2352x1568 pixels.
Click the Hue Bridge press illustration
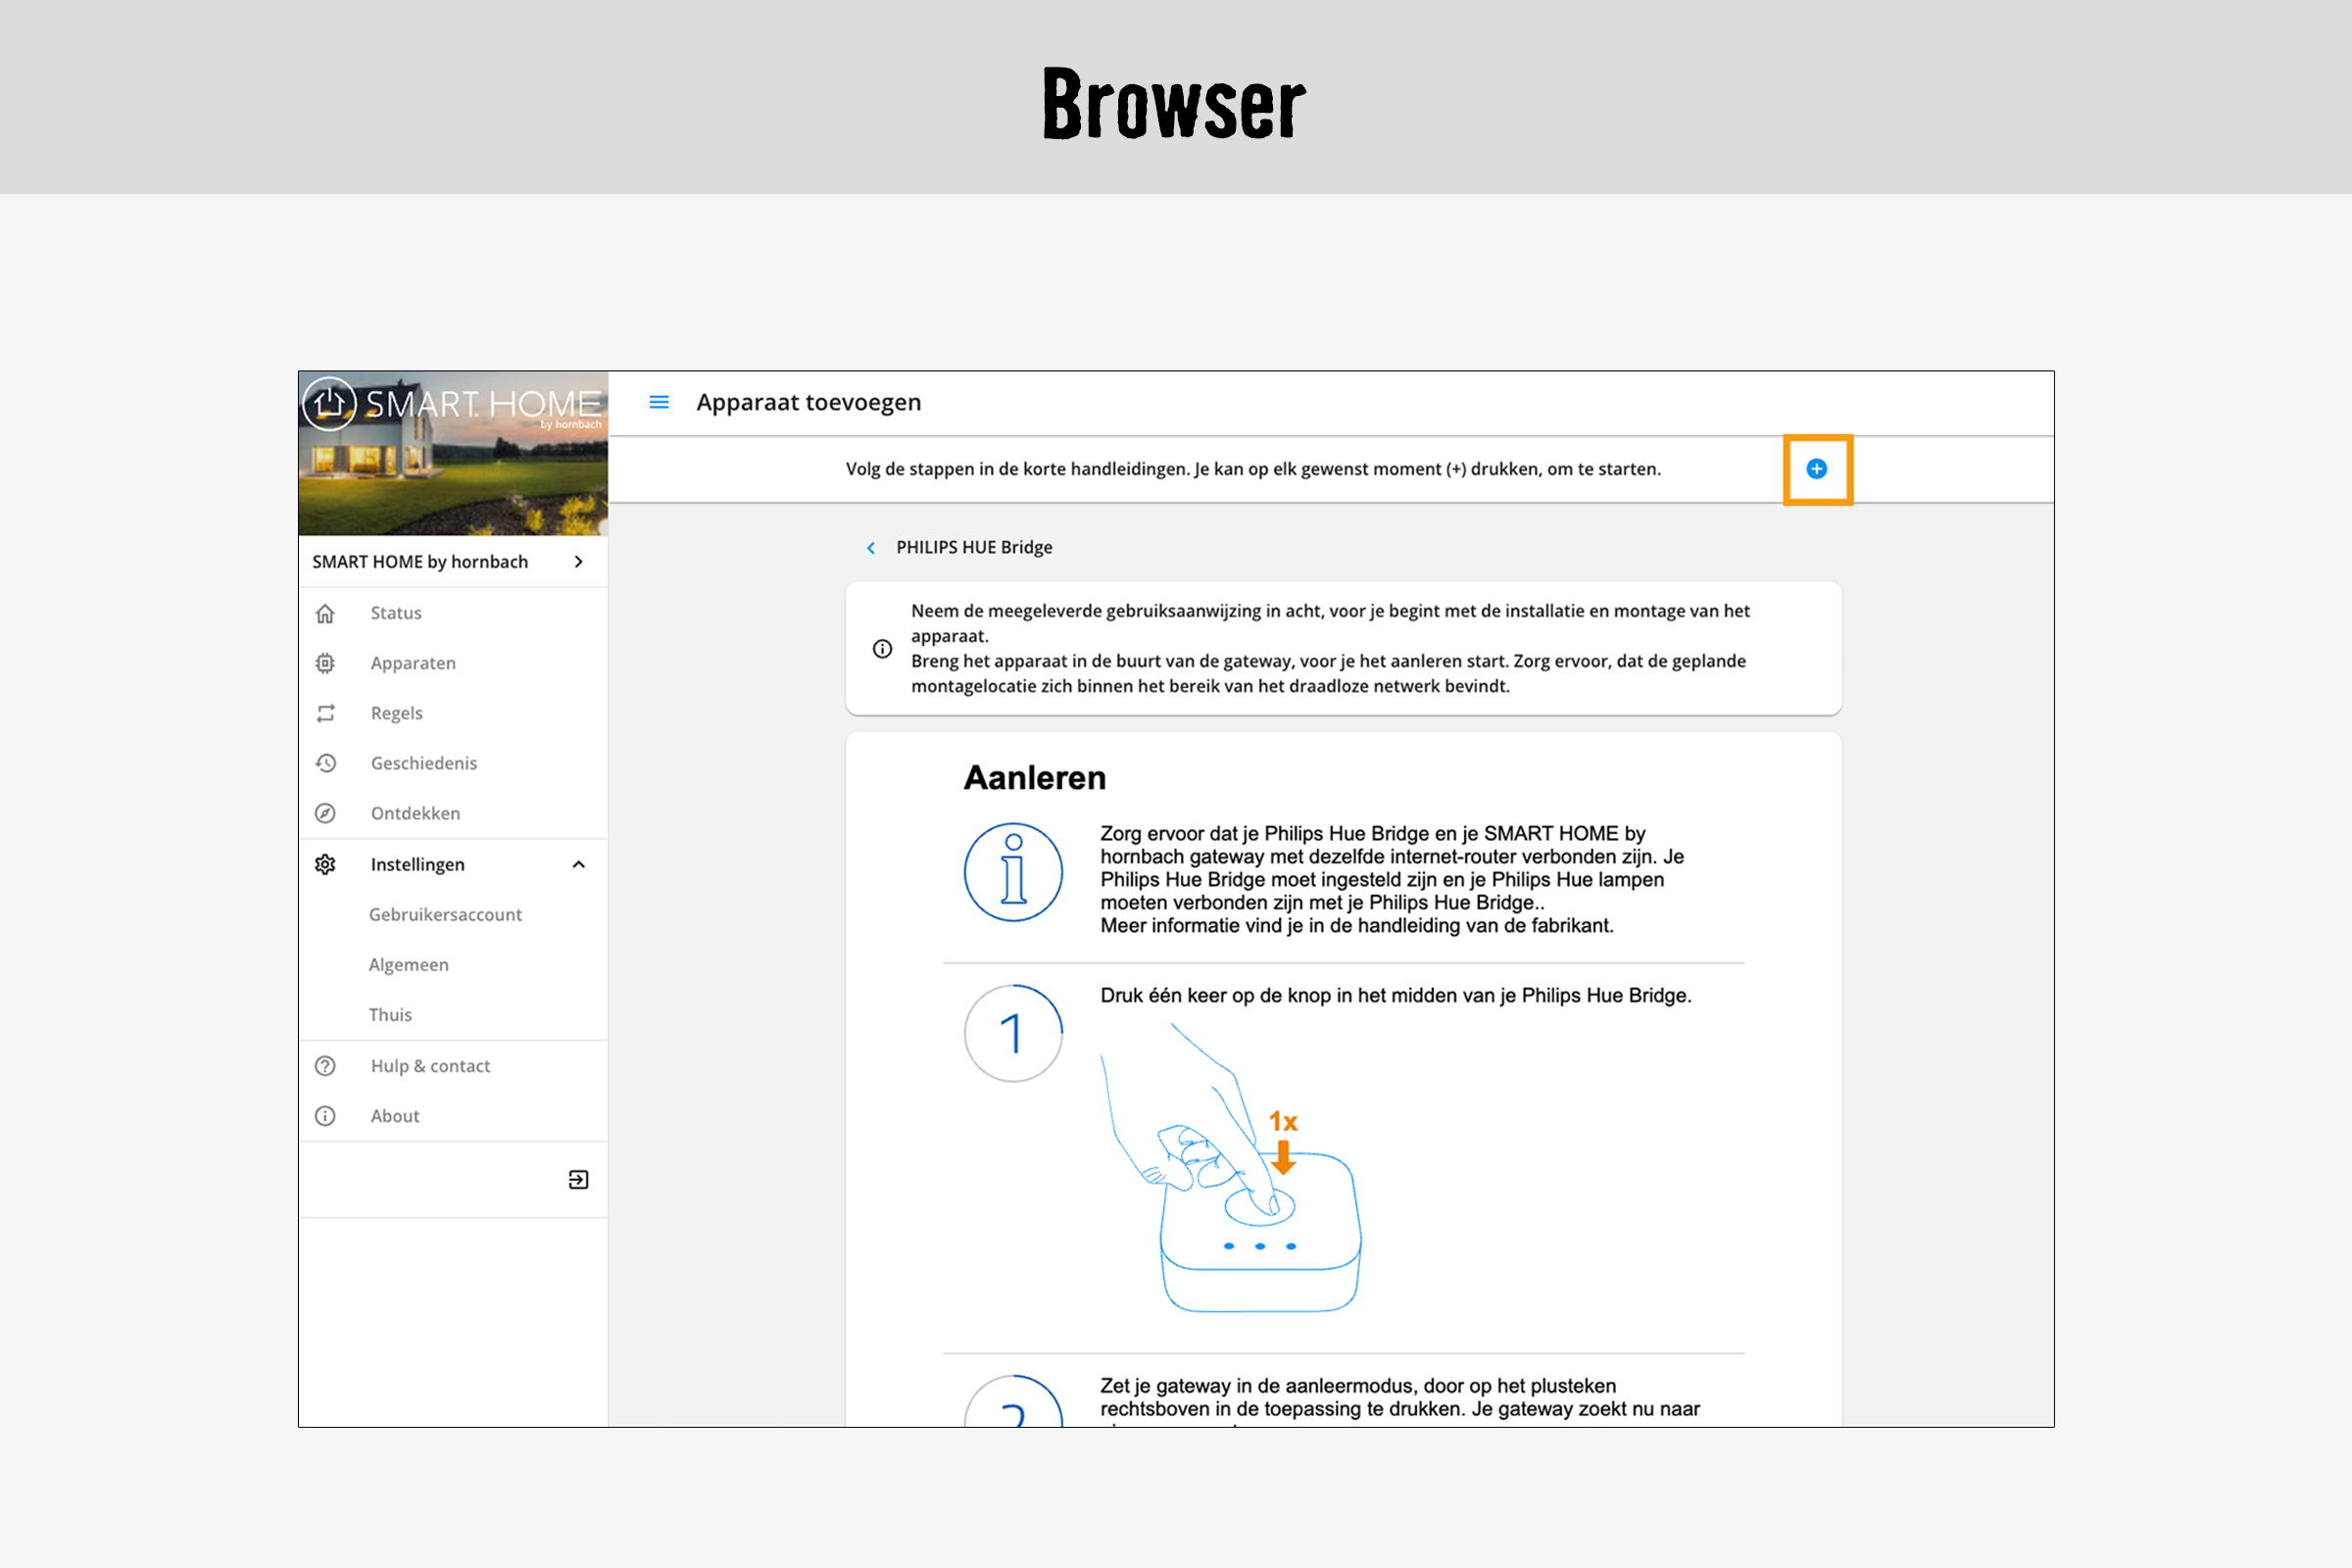coord(1231,1167)
